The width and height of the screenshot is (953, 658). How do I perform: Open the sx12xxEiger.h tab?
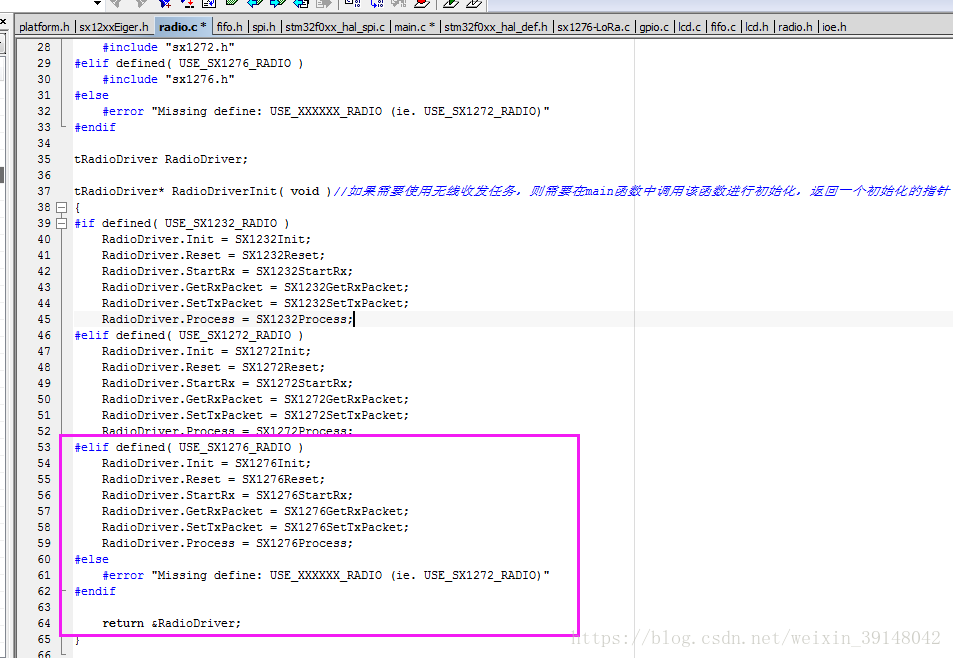[x=114, y=27]
